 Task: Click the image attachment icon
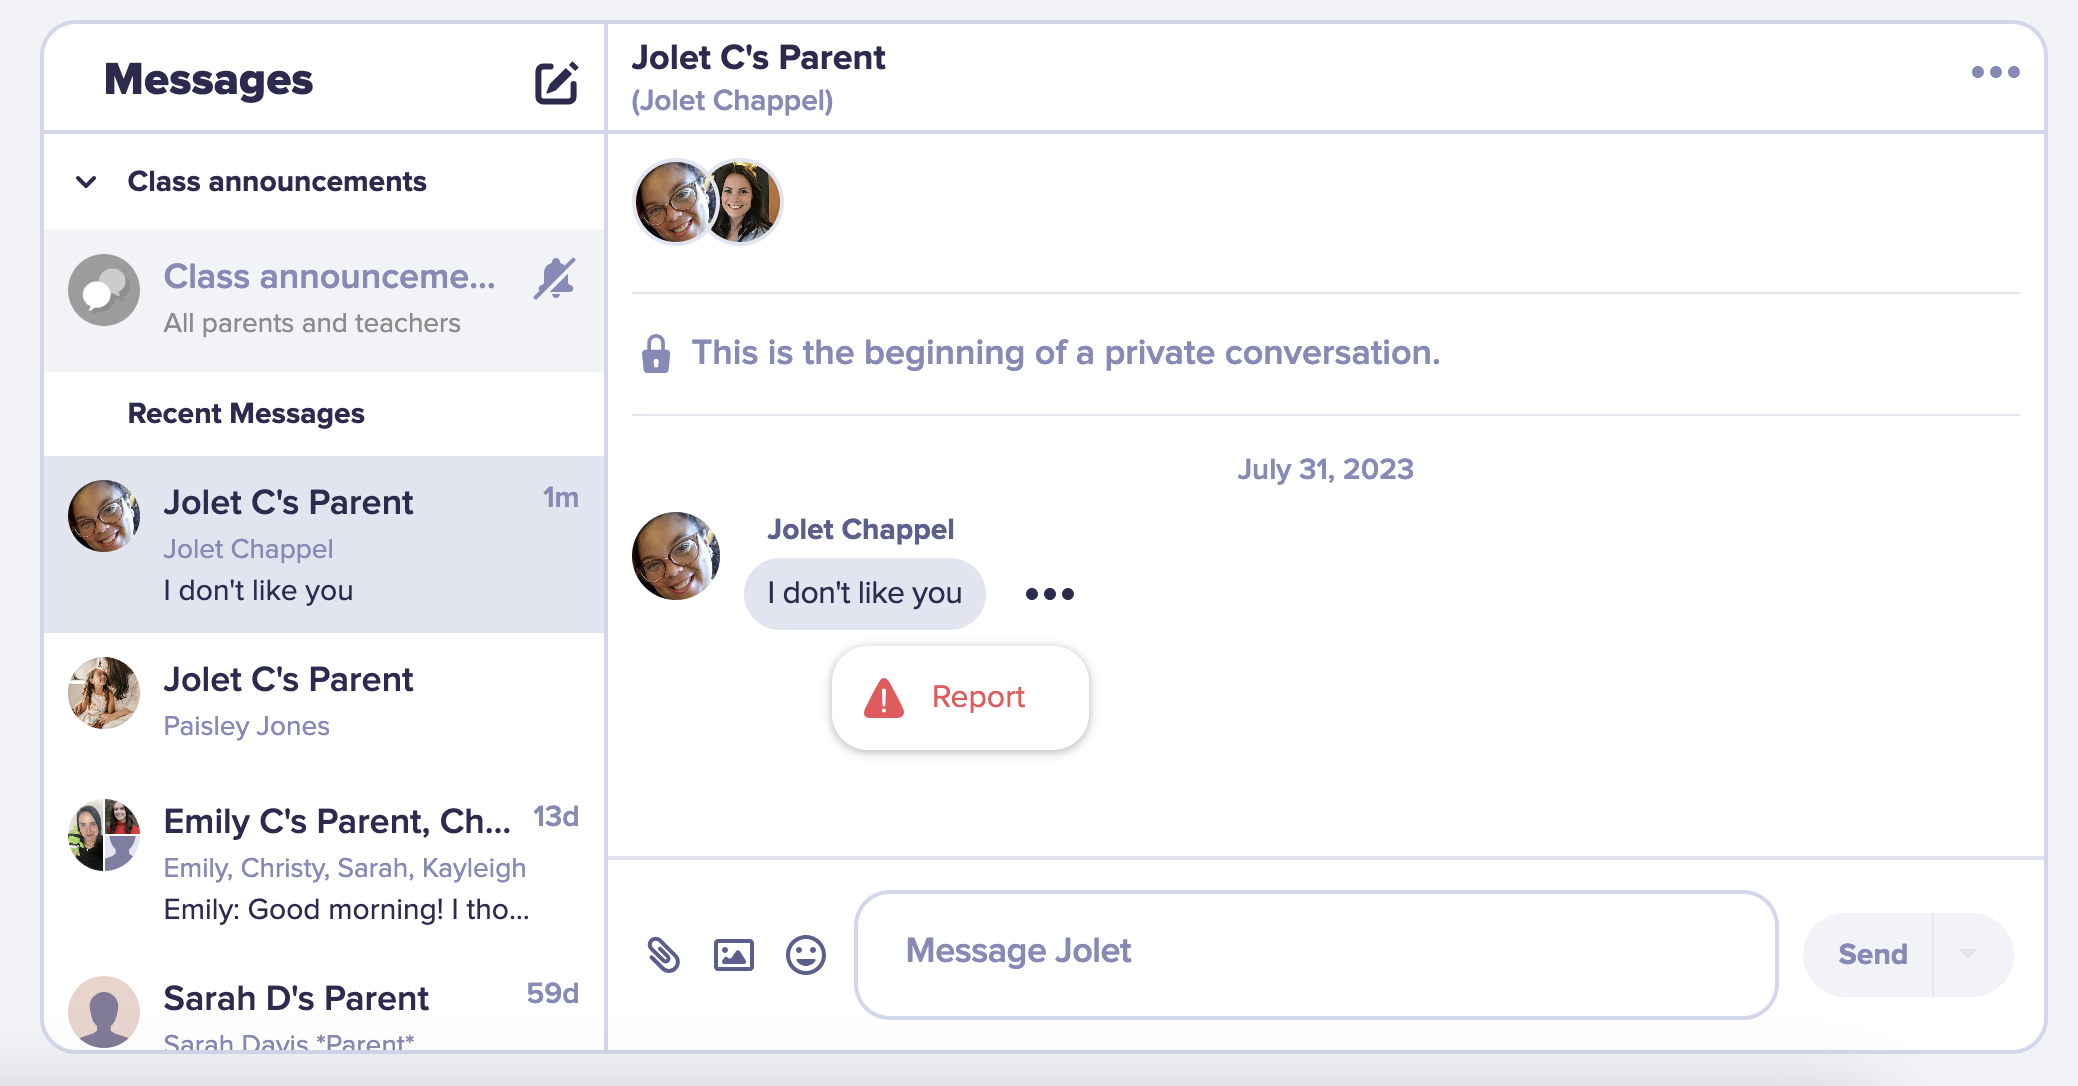pos(733,951)
